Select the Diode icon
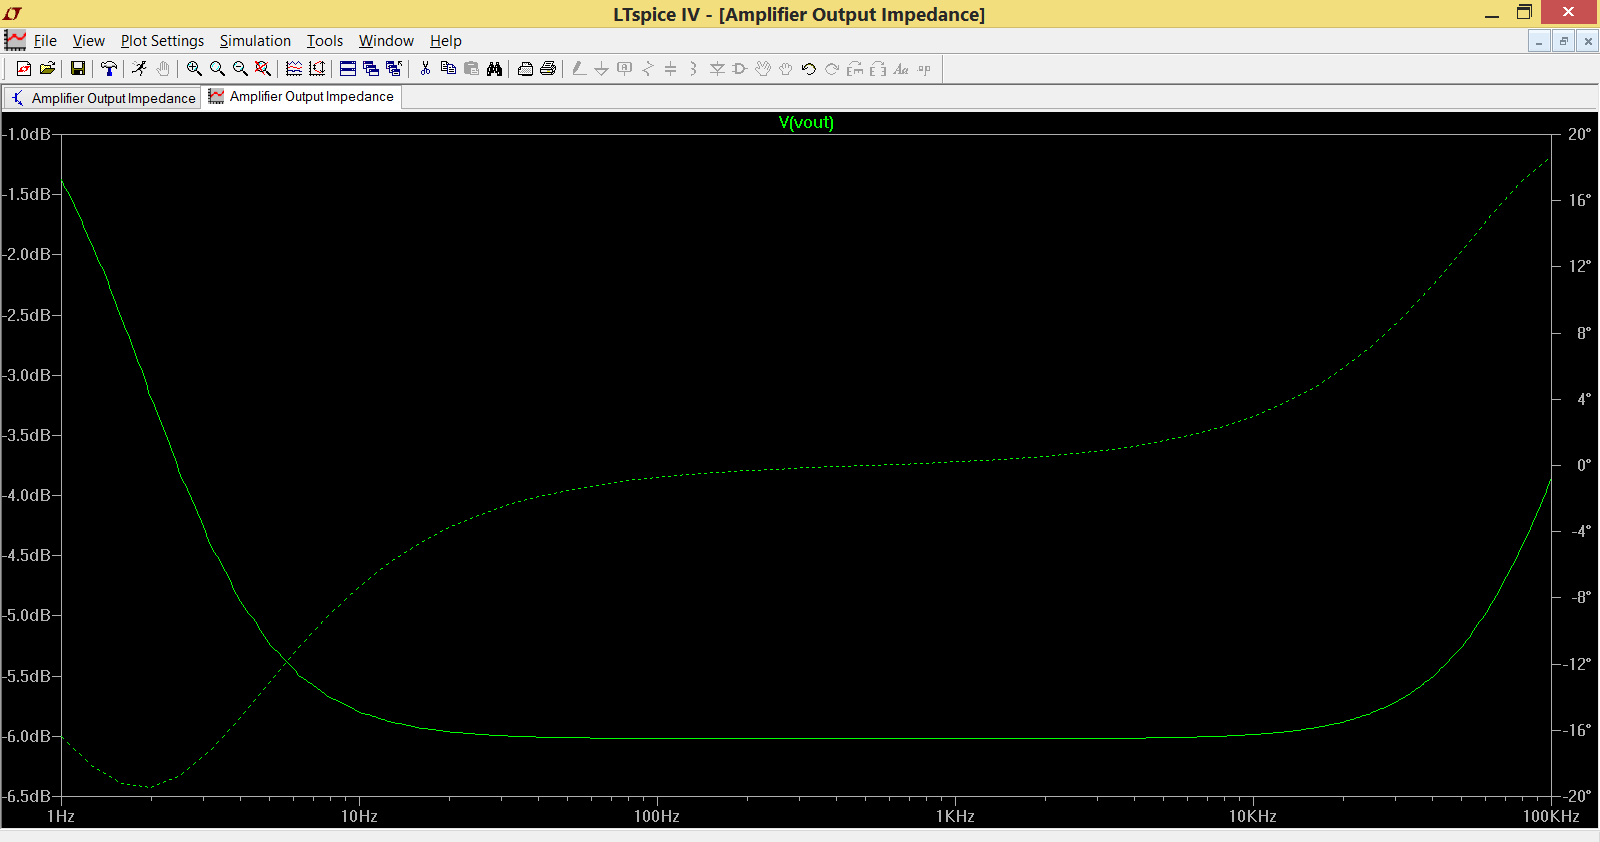 [717, 69]
